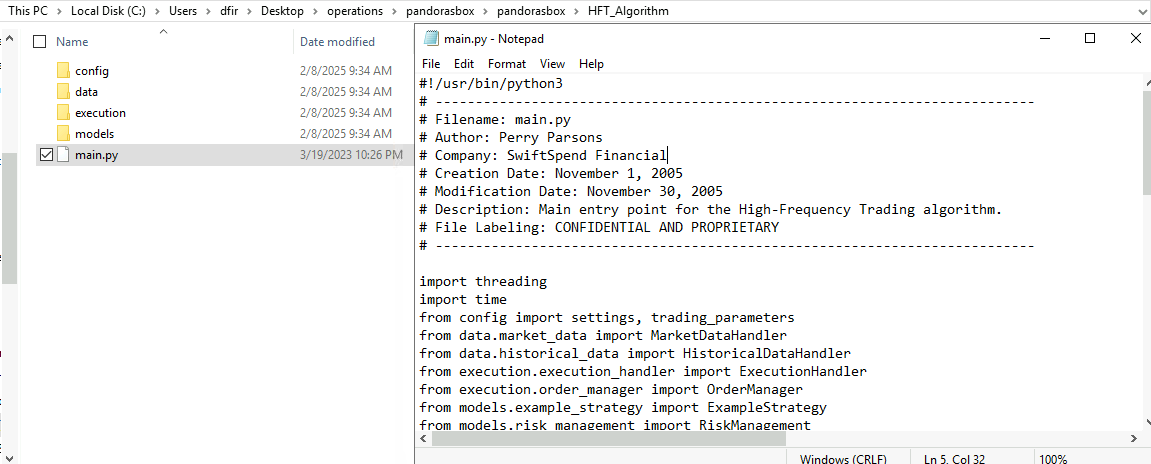Click the execution folder icon
This screenshot has width=1151, height=464.
[64, 113]
